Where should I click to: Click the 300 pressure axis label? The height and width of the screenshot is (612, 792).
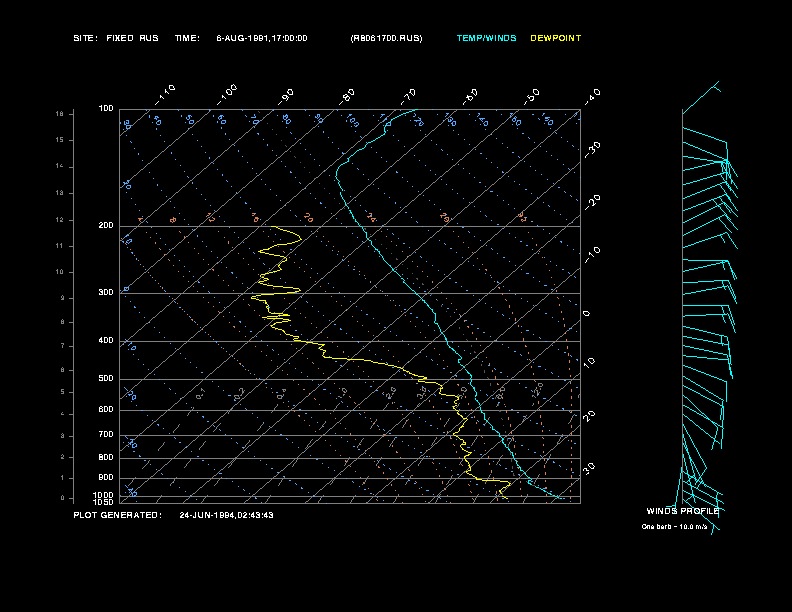click(106, 293)
